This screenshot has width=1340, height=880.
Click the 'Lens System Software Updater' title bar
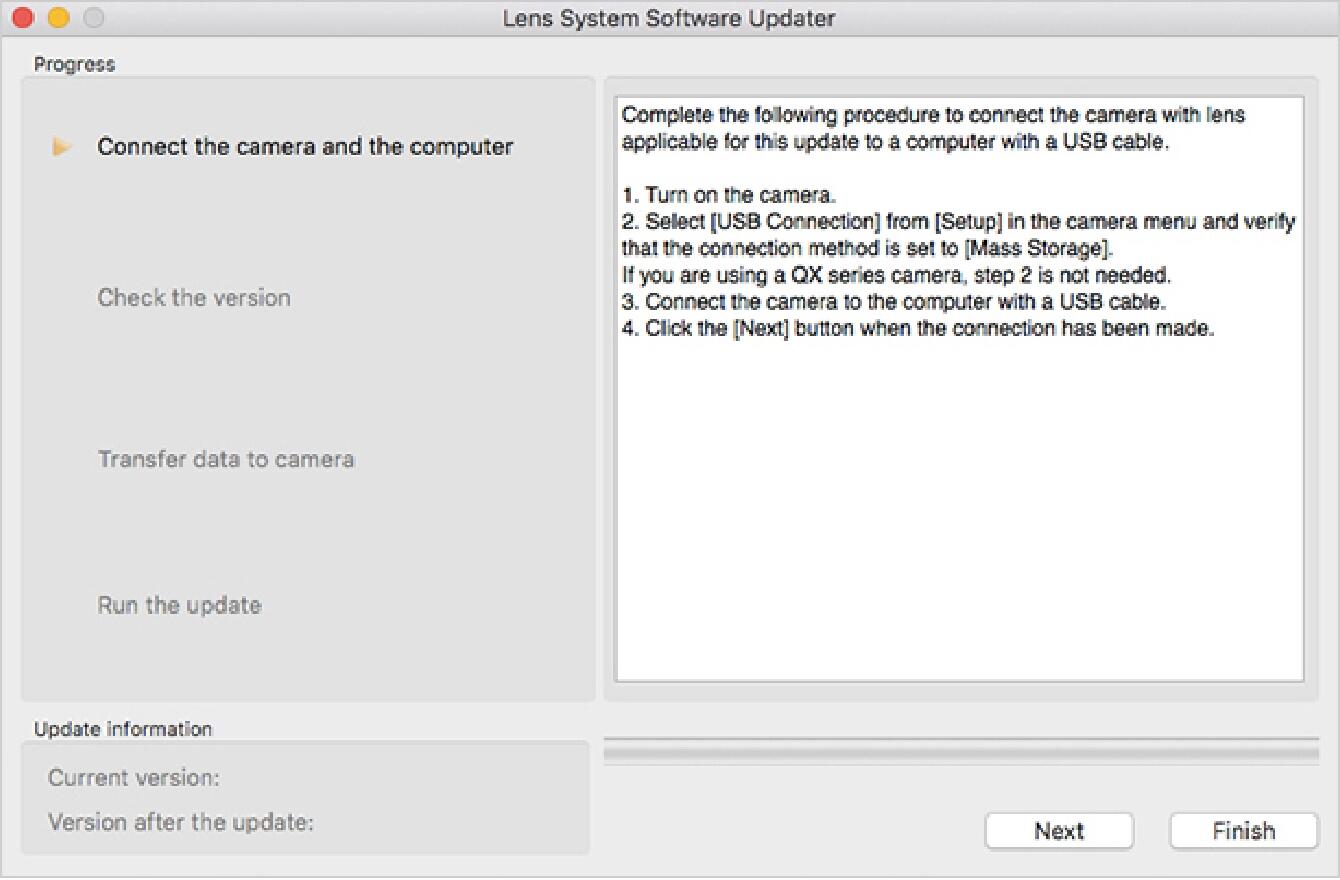pyautogui.click(x=669, y=18)
